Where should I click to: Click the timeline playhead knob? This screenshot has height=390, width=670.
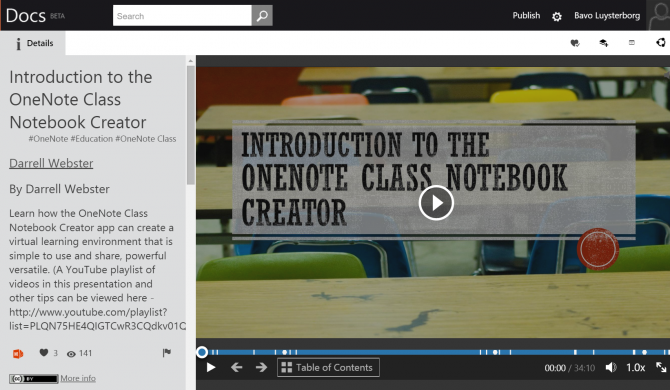tap(202, 352)
